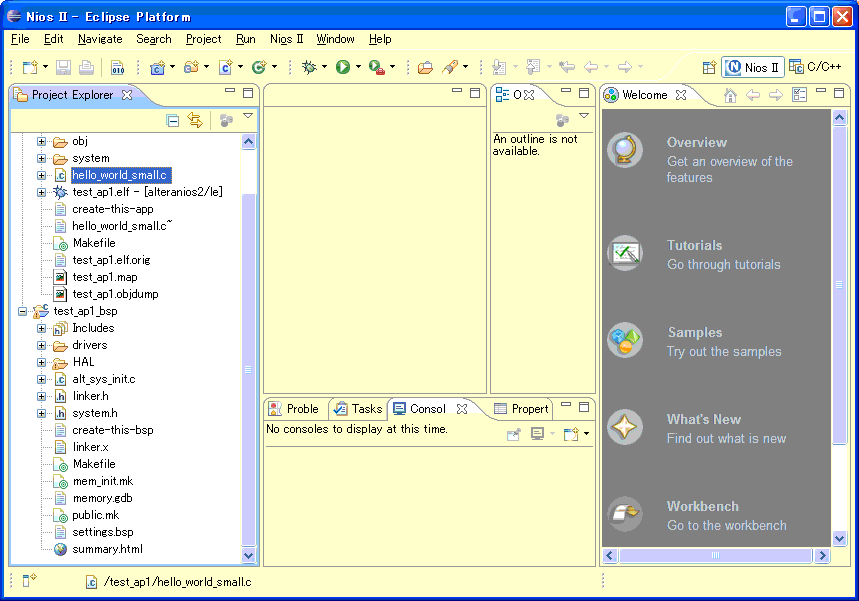This screenshot has height=601, width=859.
Task: Click the Workbench icon in Welcome
Action: [625, 514]
